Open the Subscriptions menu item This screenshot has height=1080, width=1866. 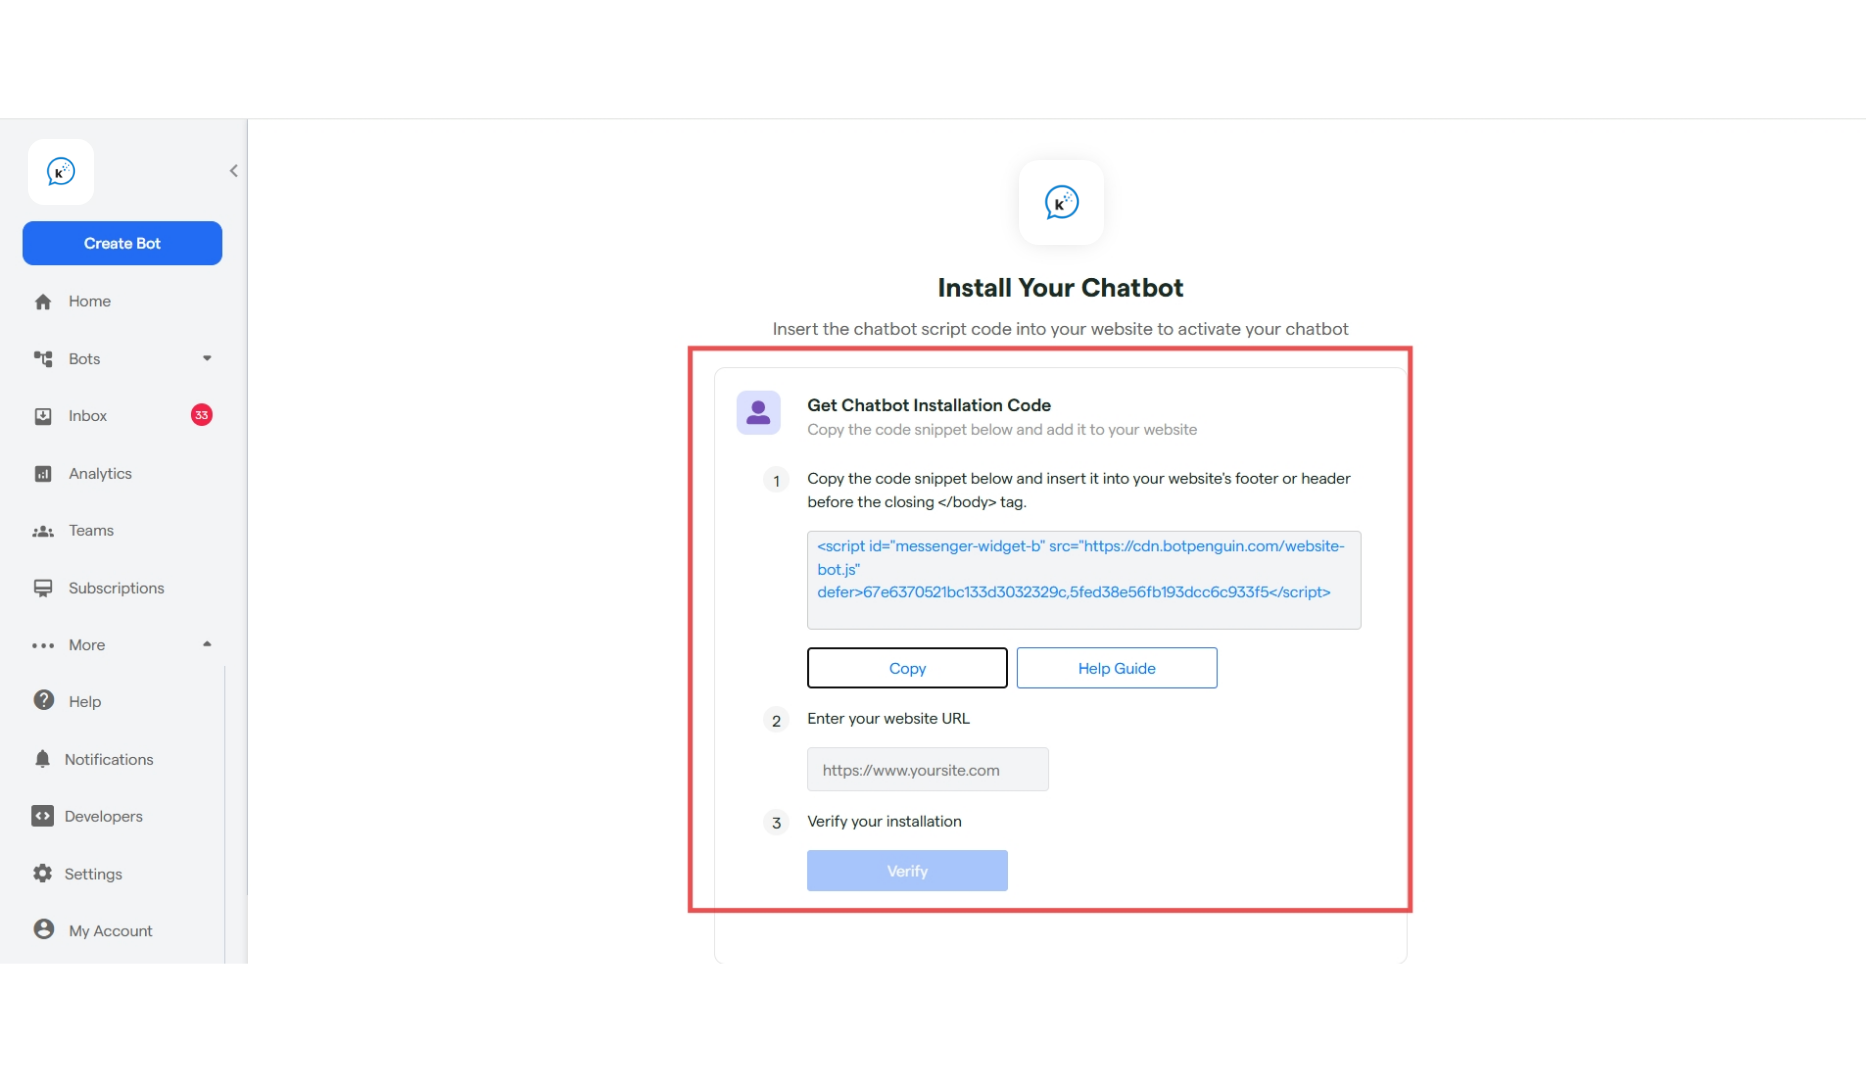pyautogui.click(x=116, y=588)
